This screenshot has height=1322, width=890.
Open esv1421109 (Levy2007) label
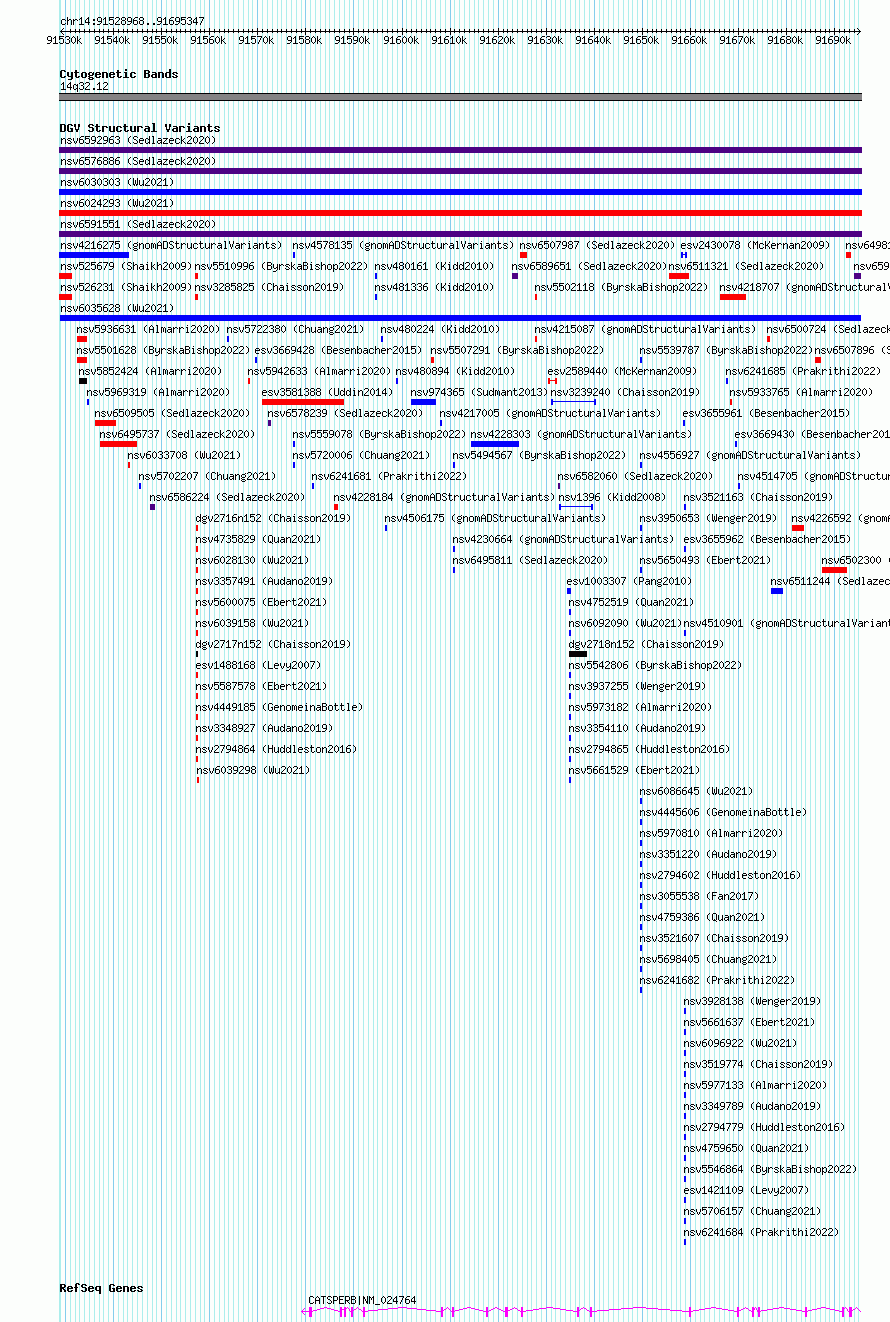click(746, 1190)
